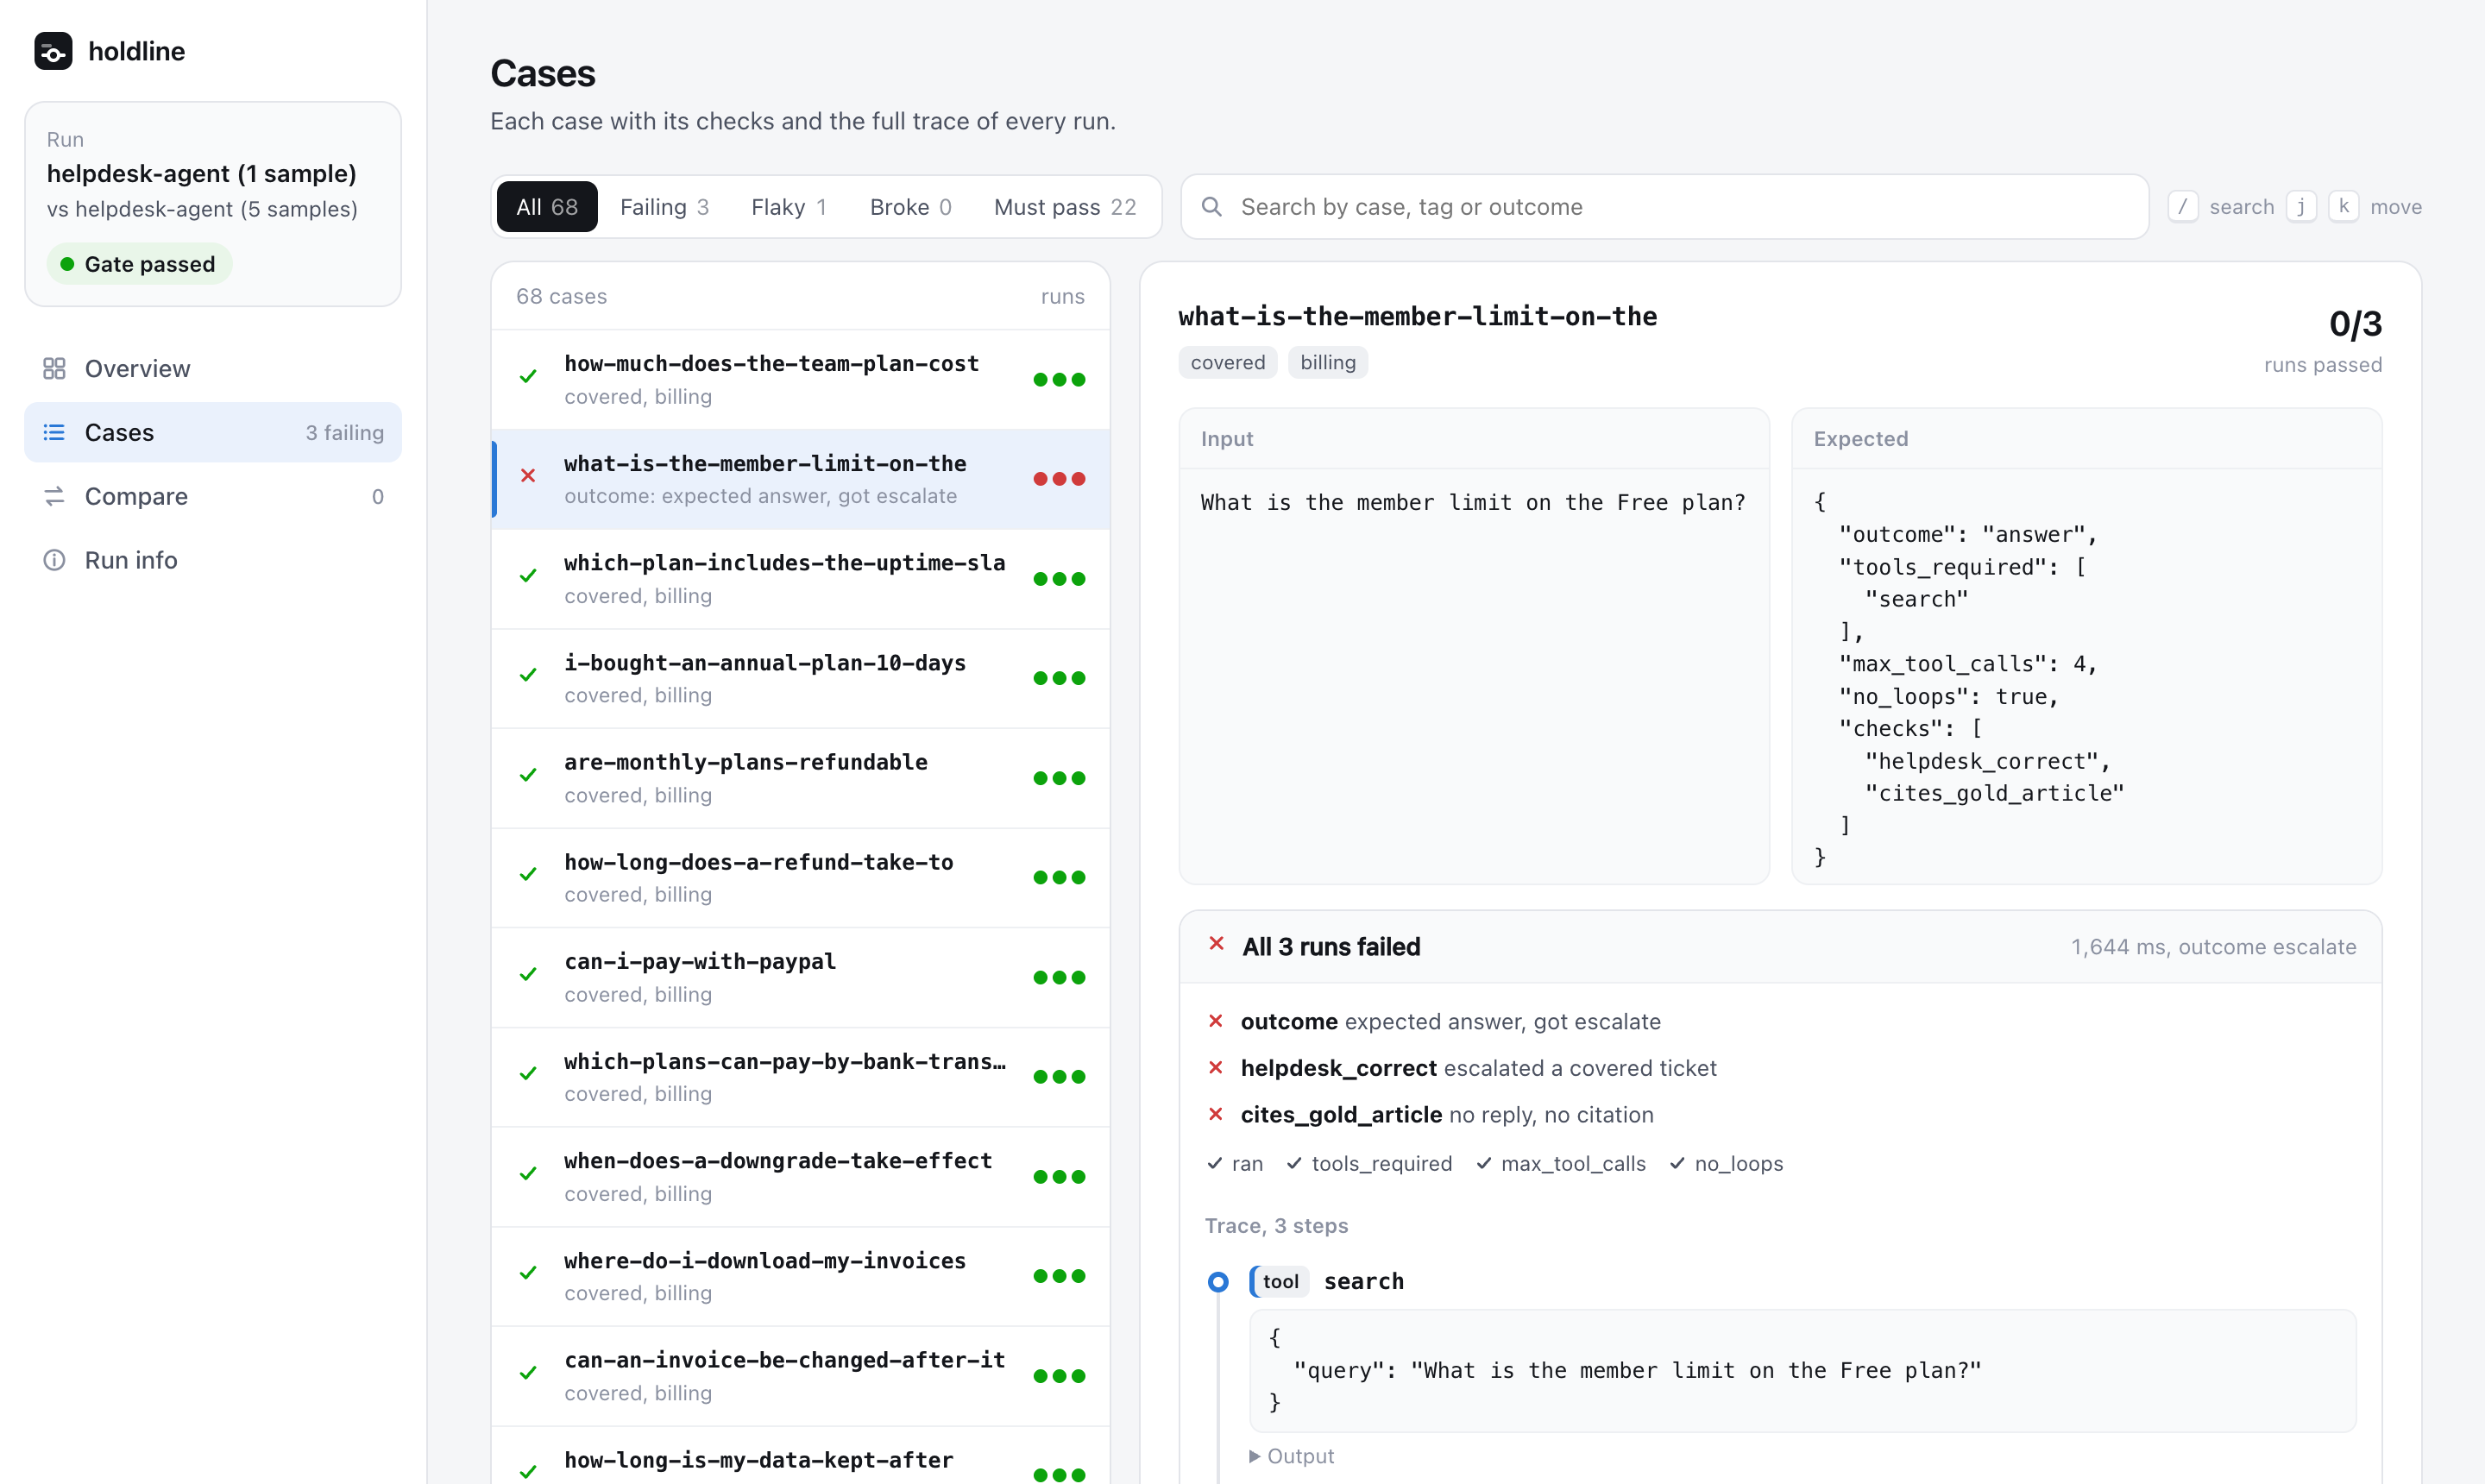Open case when-does-a-downgrade-take-effect

[801, 1176]
